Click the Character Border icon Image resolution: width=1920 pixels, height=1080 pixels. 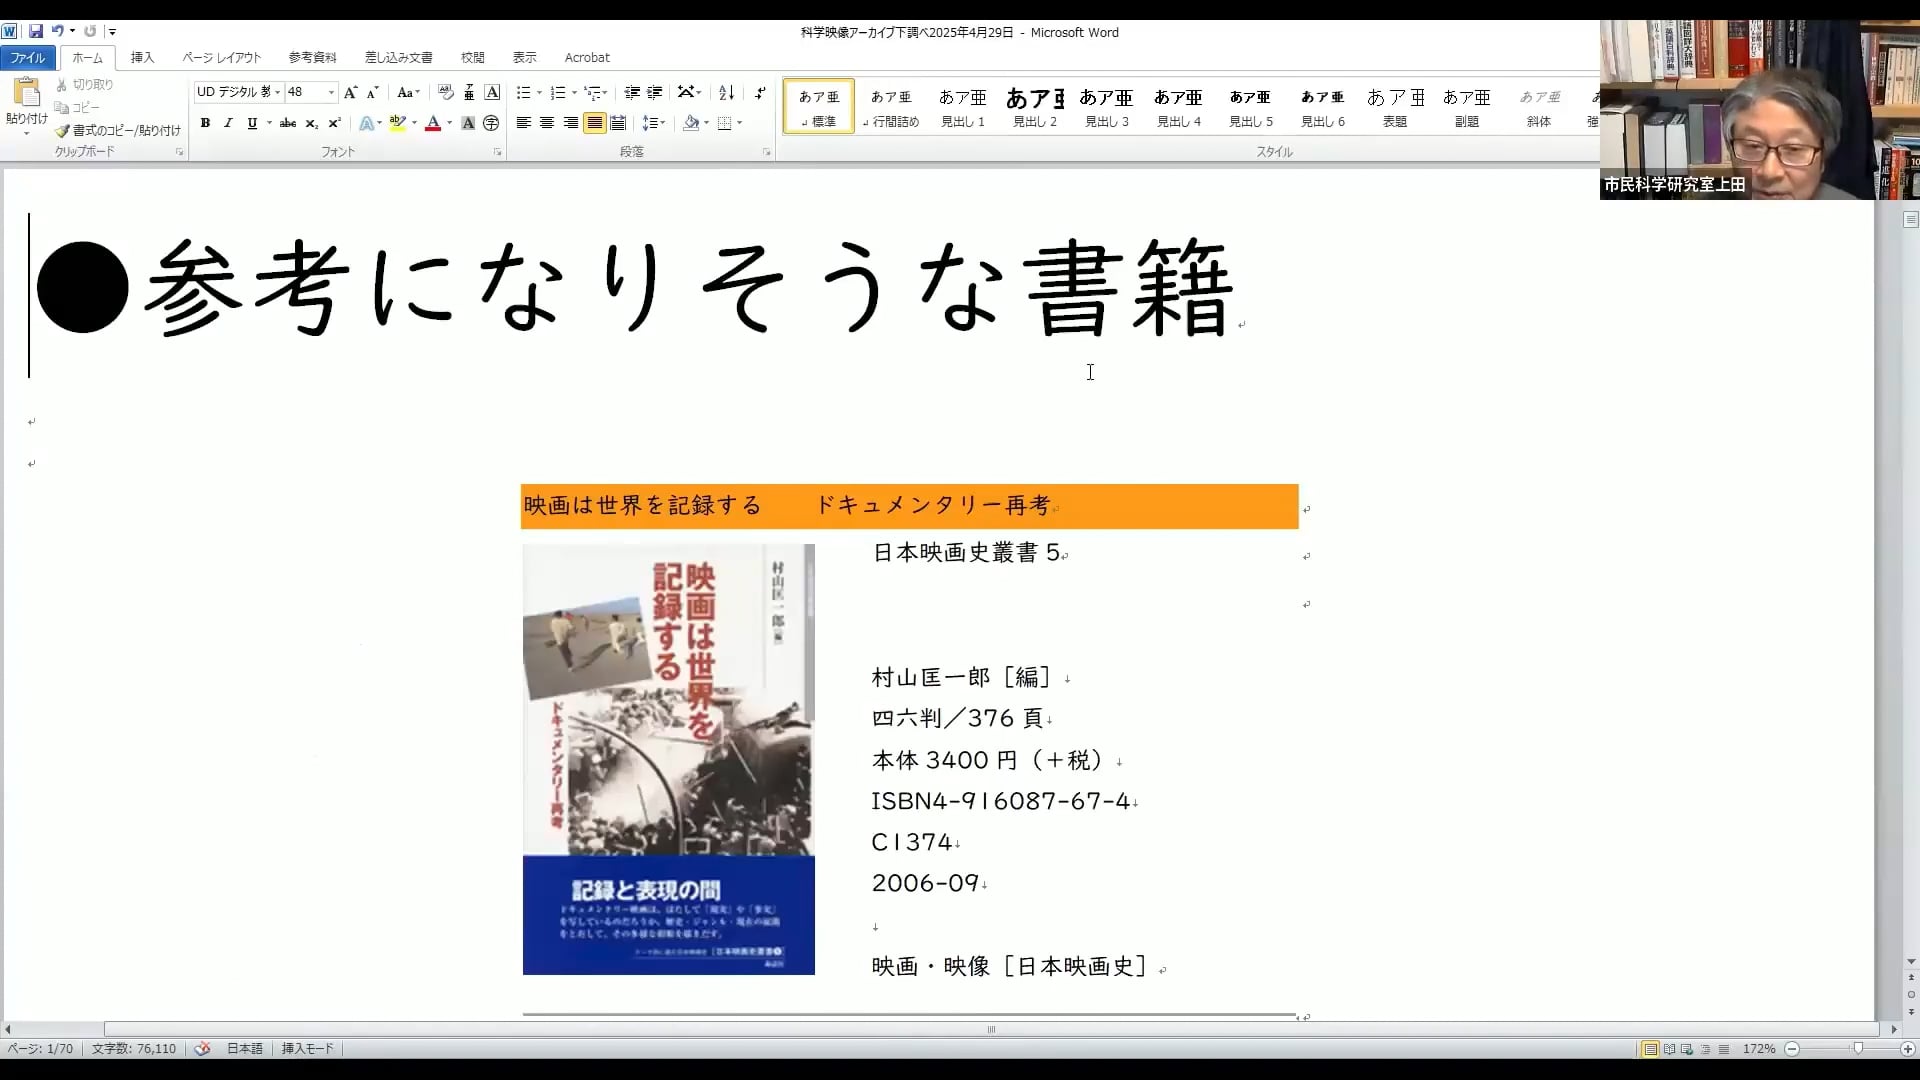click(492, 92)
